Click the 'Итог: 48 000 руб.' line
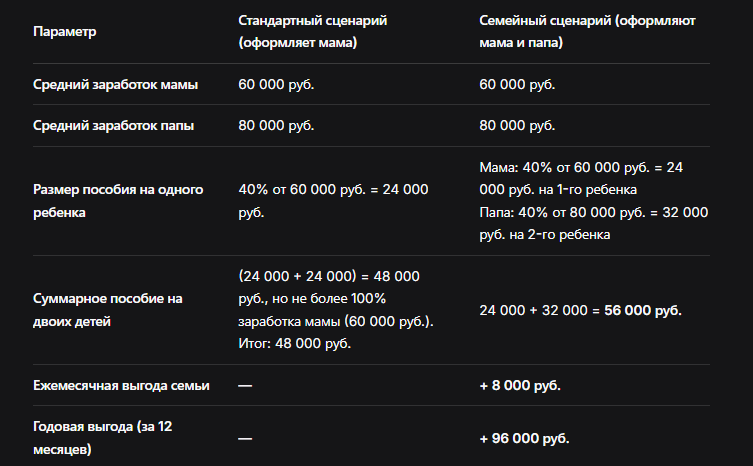The height and width of the screenshot is (466, 753). 294,343
